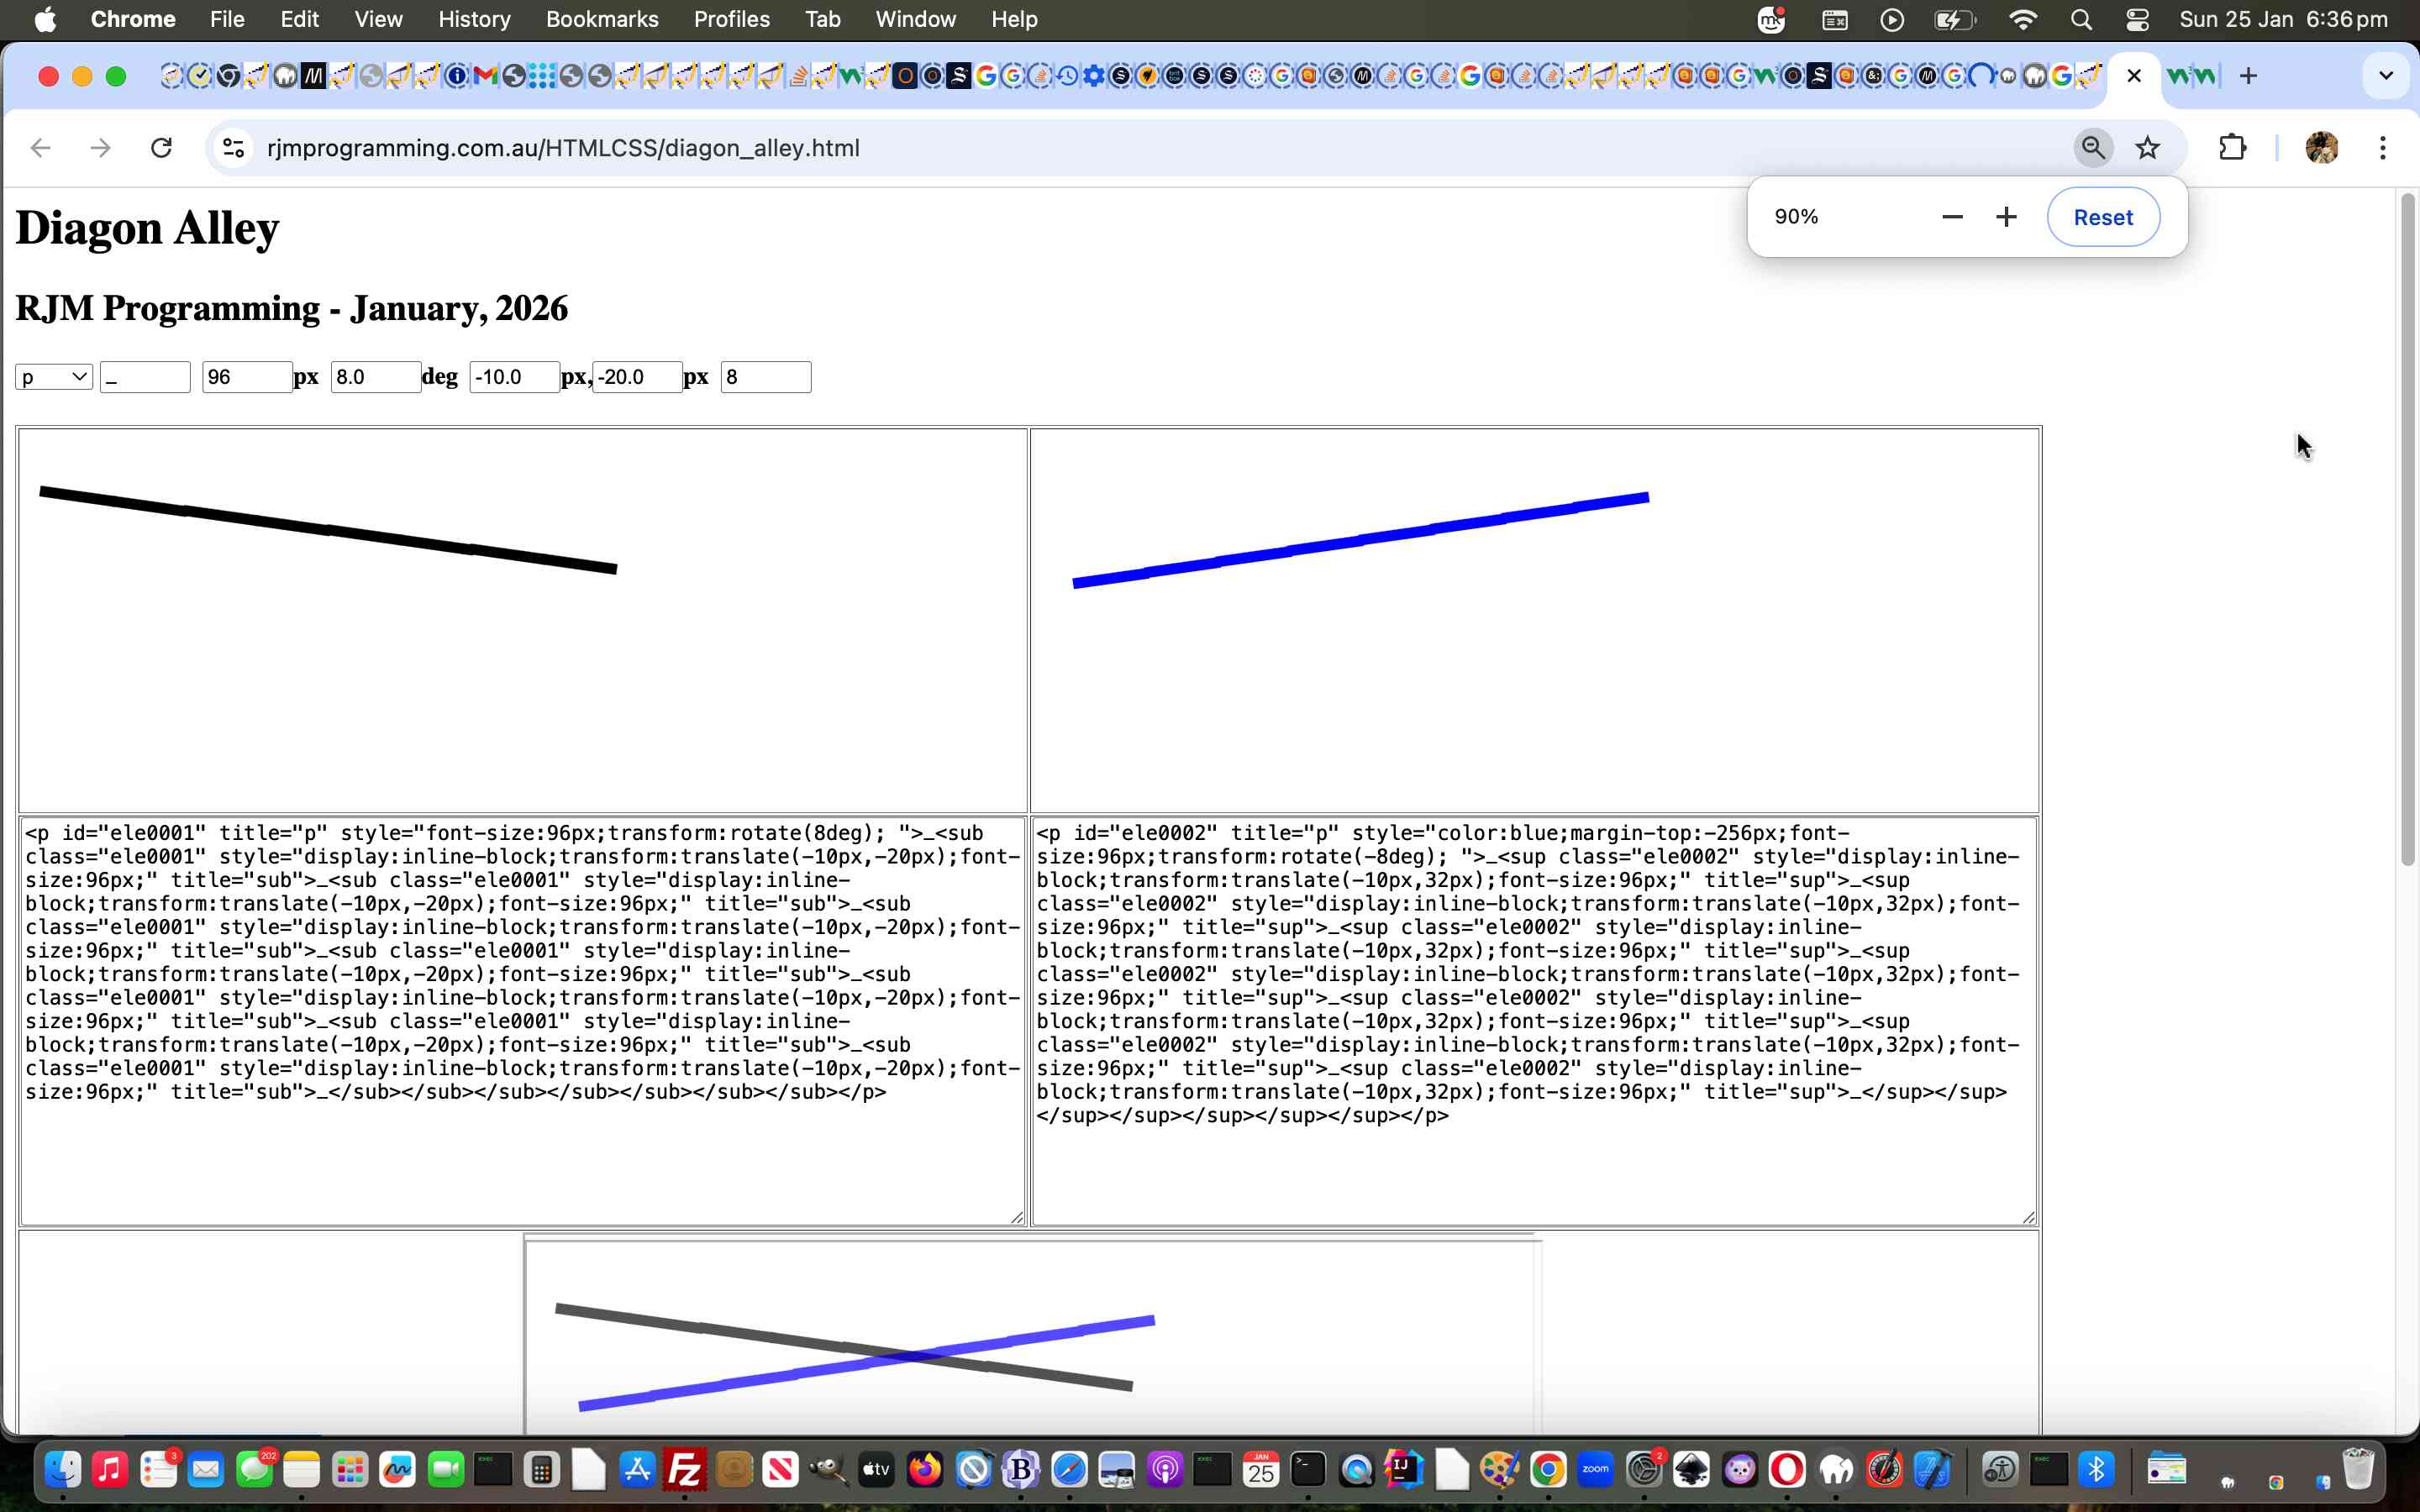Open Zoom from the Dock
This screenshot has height=1512, width=2420.
pos(1596,1469)
